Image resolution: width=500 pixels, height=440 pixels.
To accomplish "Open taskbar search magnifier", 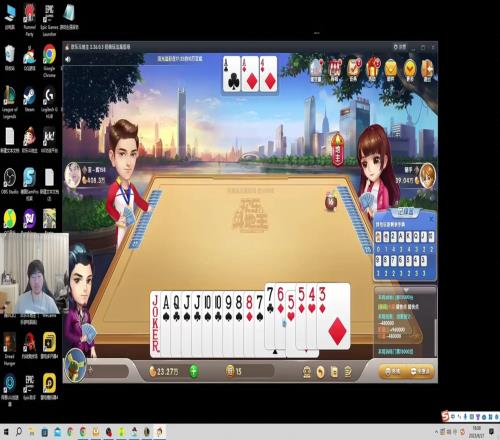I will click(x=19, y=432).
